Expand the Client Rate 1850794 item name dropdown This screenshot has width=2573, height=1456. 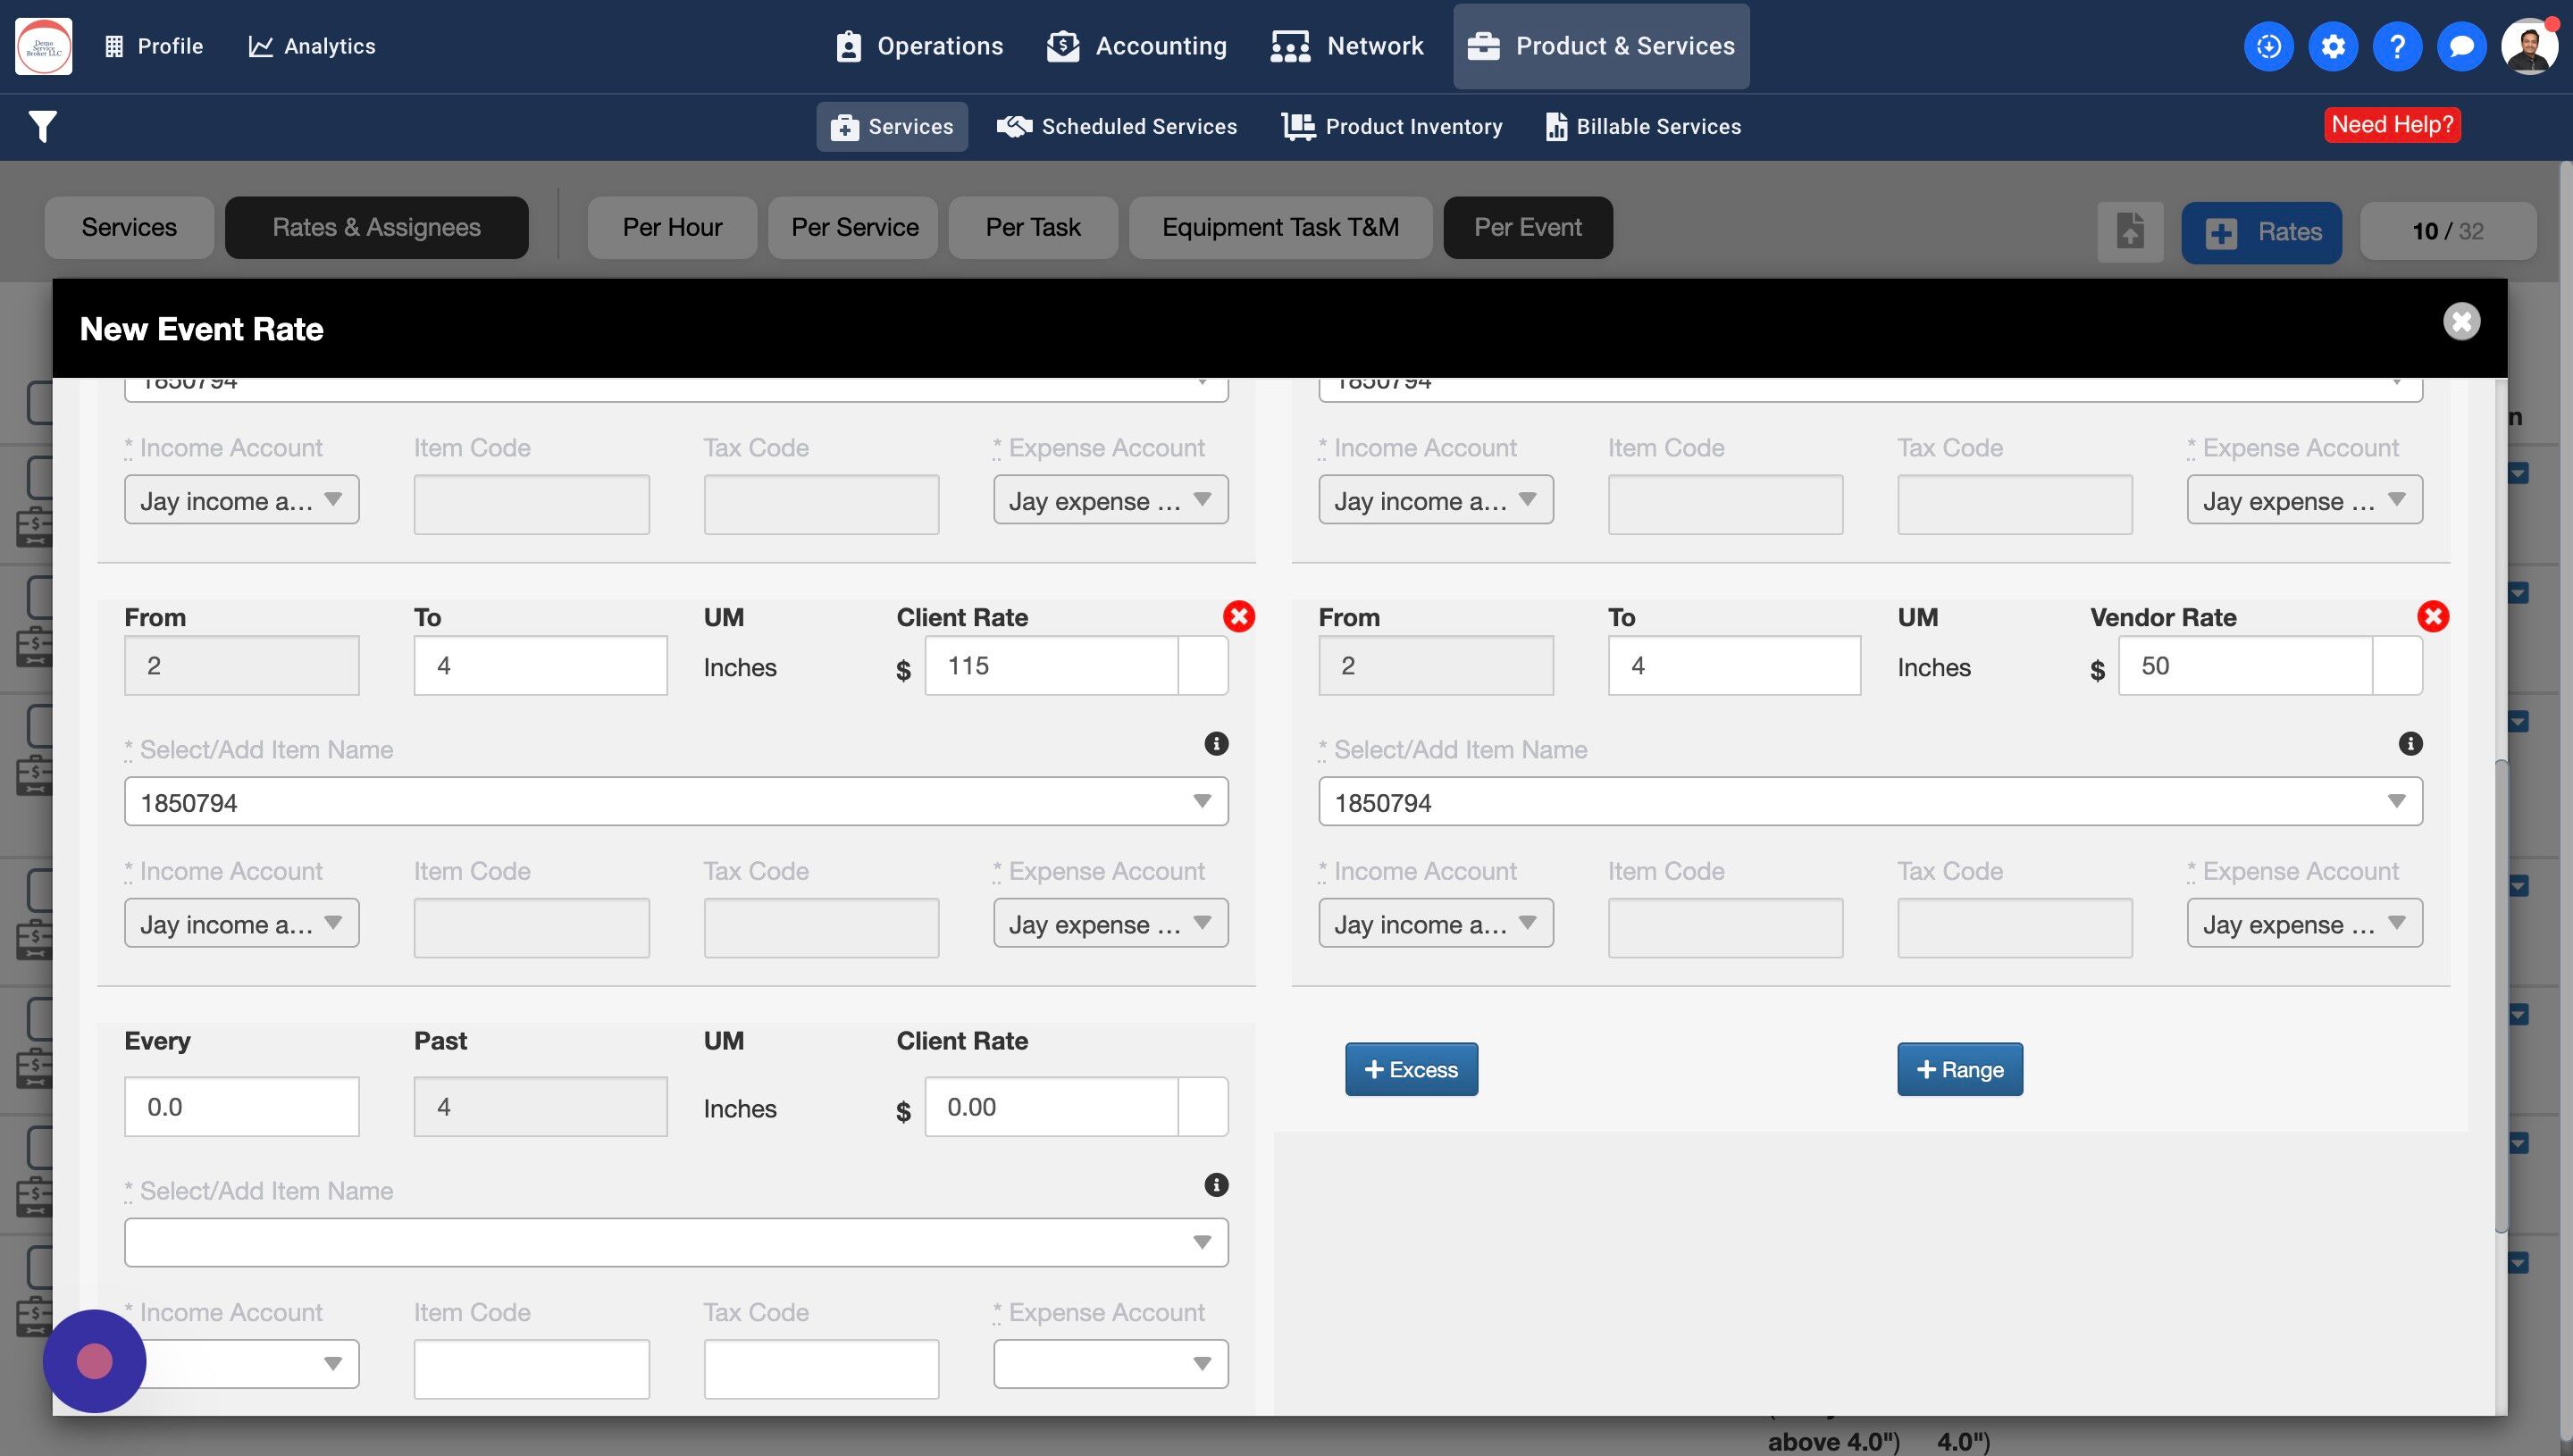[x=1201, y=802]
